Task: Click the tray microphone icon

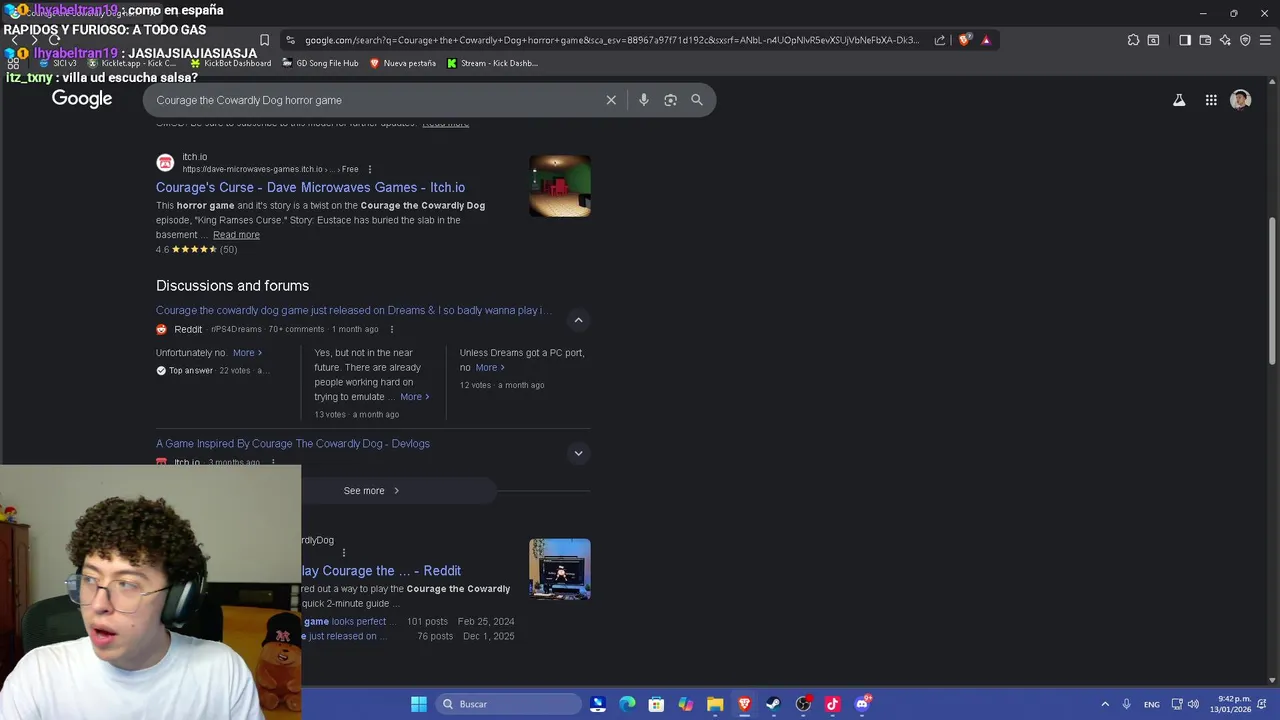Action: [1126, 704]
